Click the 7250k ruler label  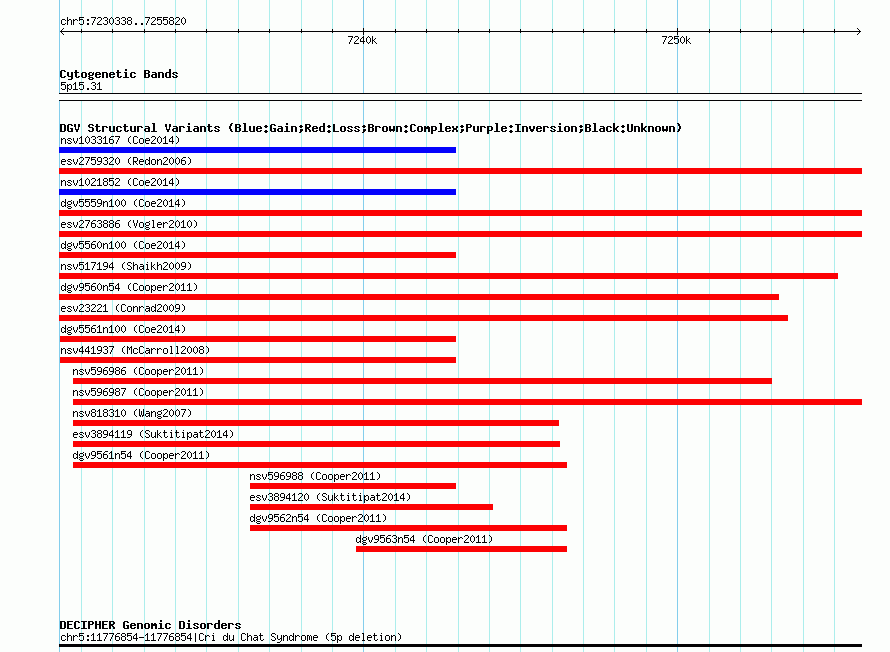pyautogui.click(x=676, y=40)
